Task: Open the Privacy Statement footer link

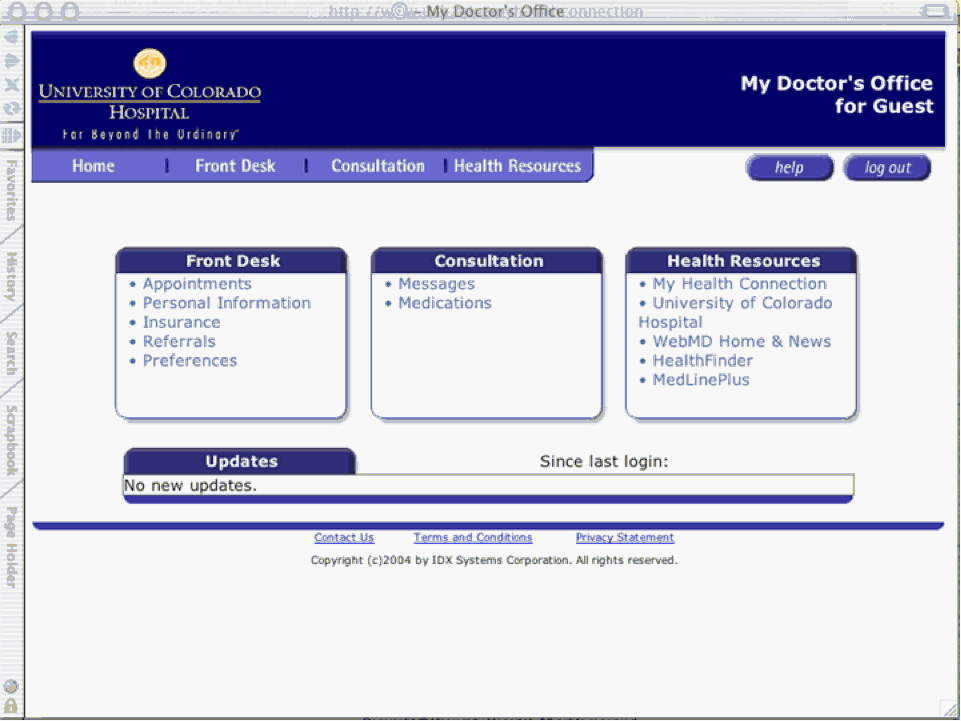Action: click(x=625, y=538)
